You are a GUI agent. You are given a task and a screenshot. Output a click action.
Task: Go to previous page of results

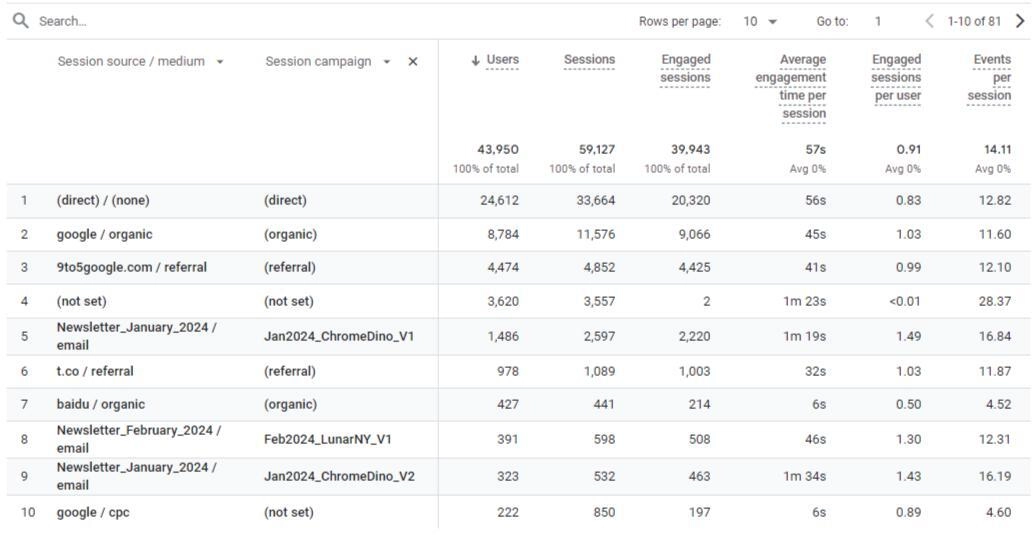[x=929, y=21]
